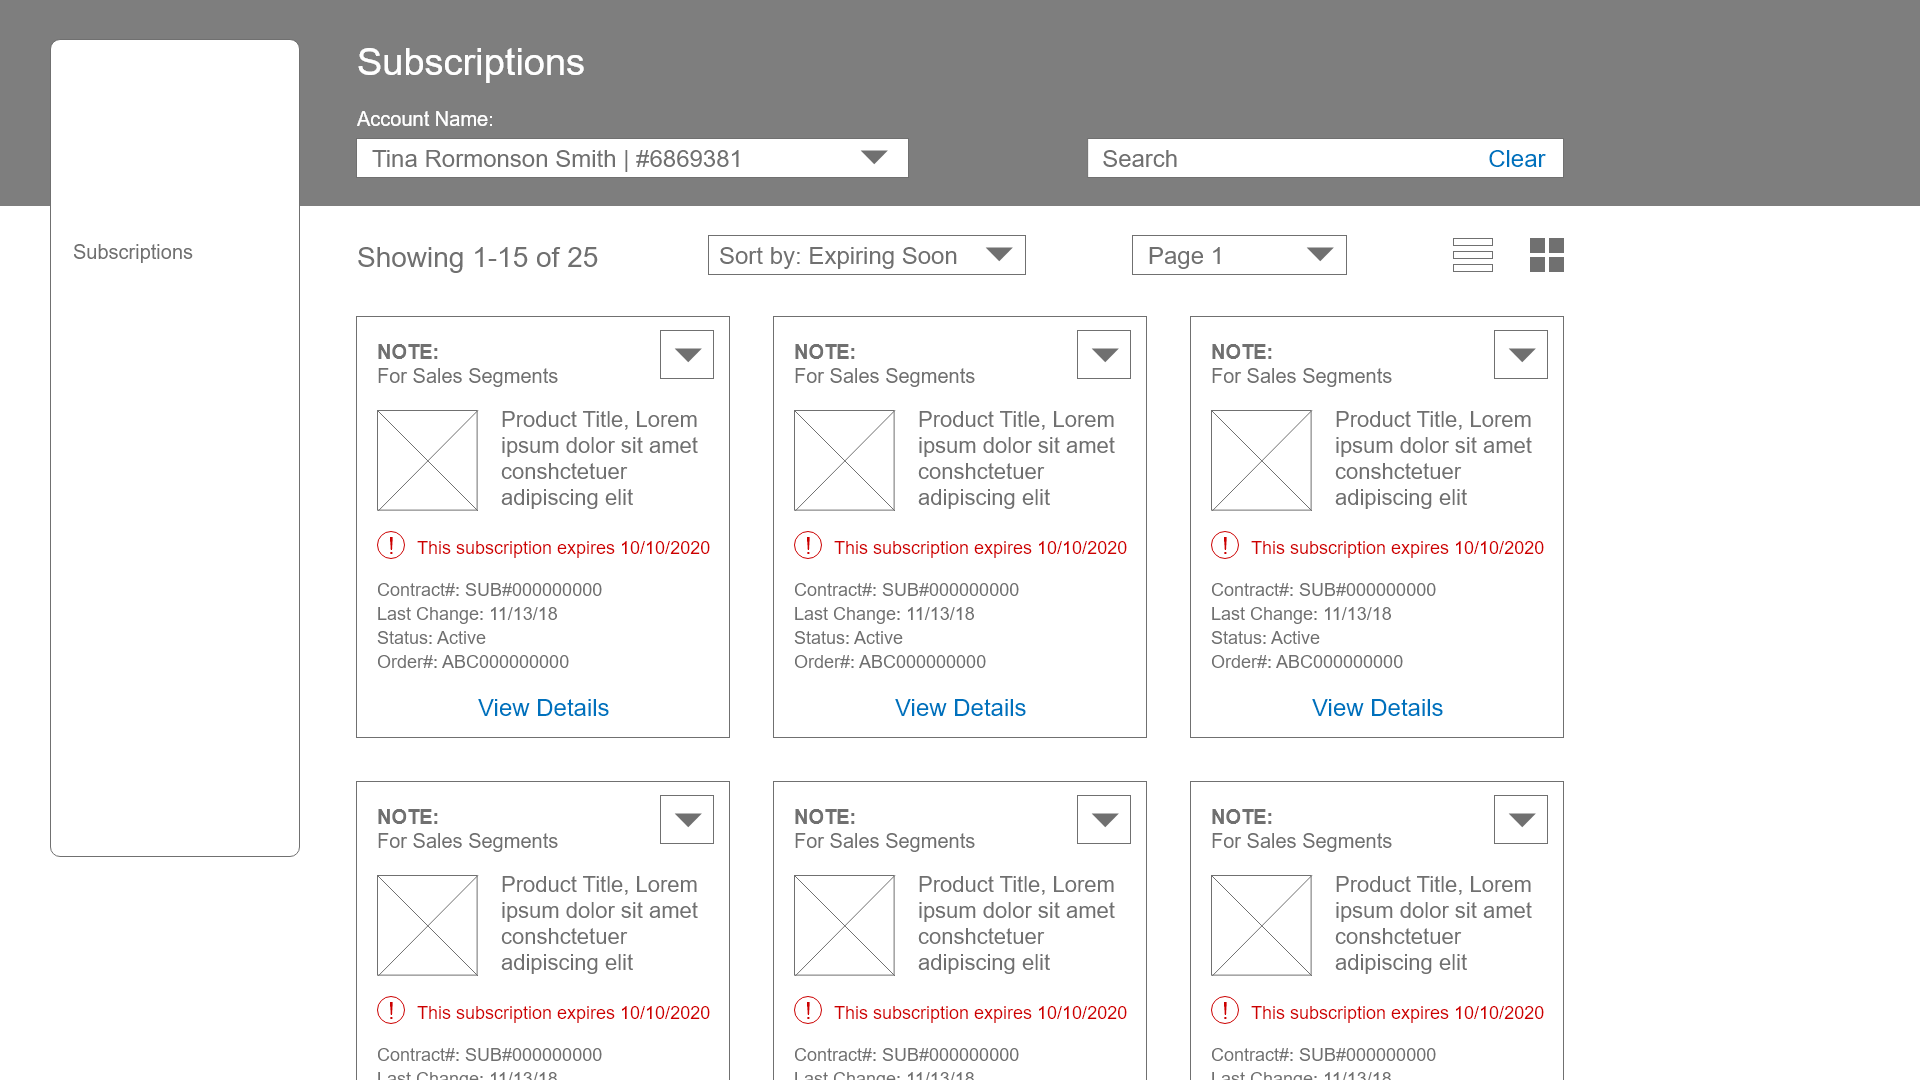Open the Page 1 selector

1238,255
